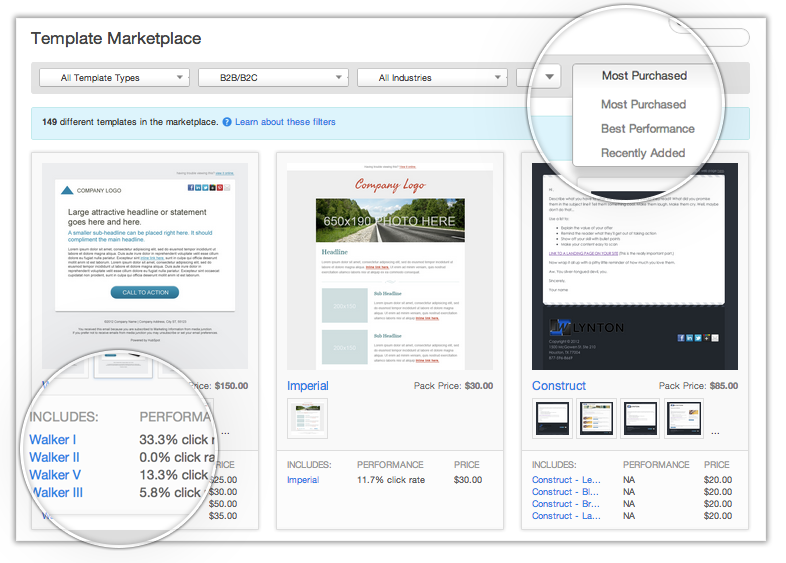The height and width of the screenshot is (563, 786).
Task: Expand the B2B/B2C filter dropdown
Action: [272, 78]
